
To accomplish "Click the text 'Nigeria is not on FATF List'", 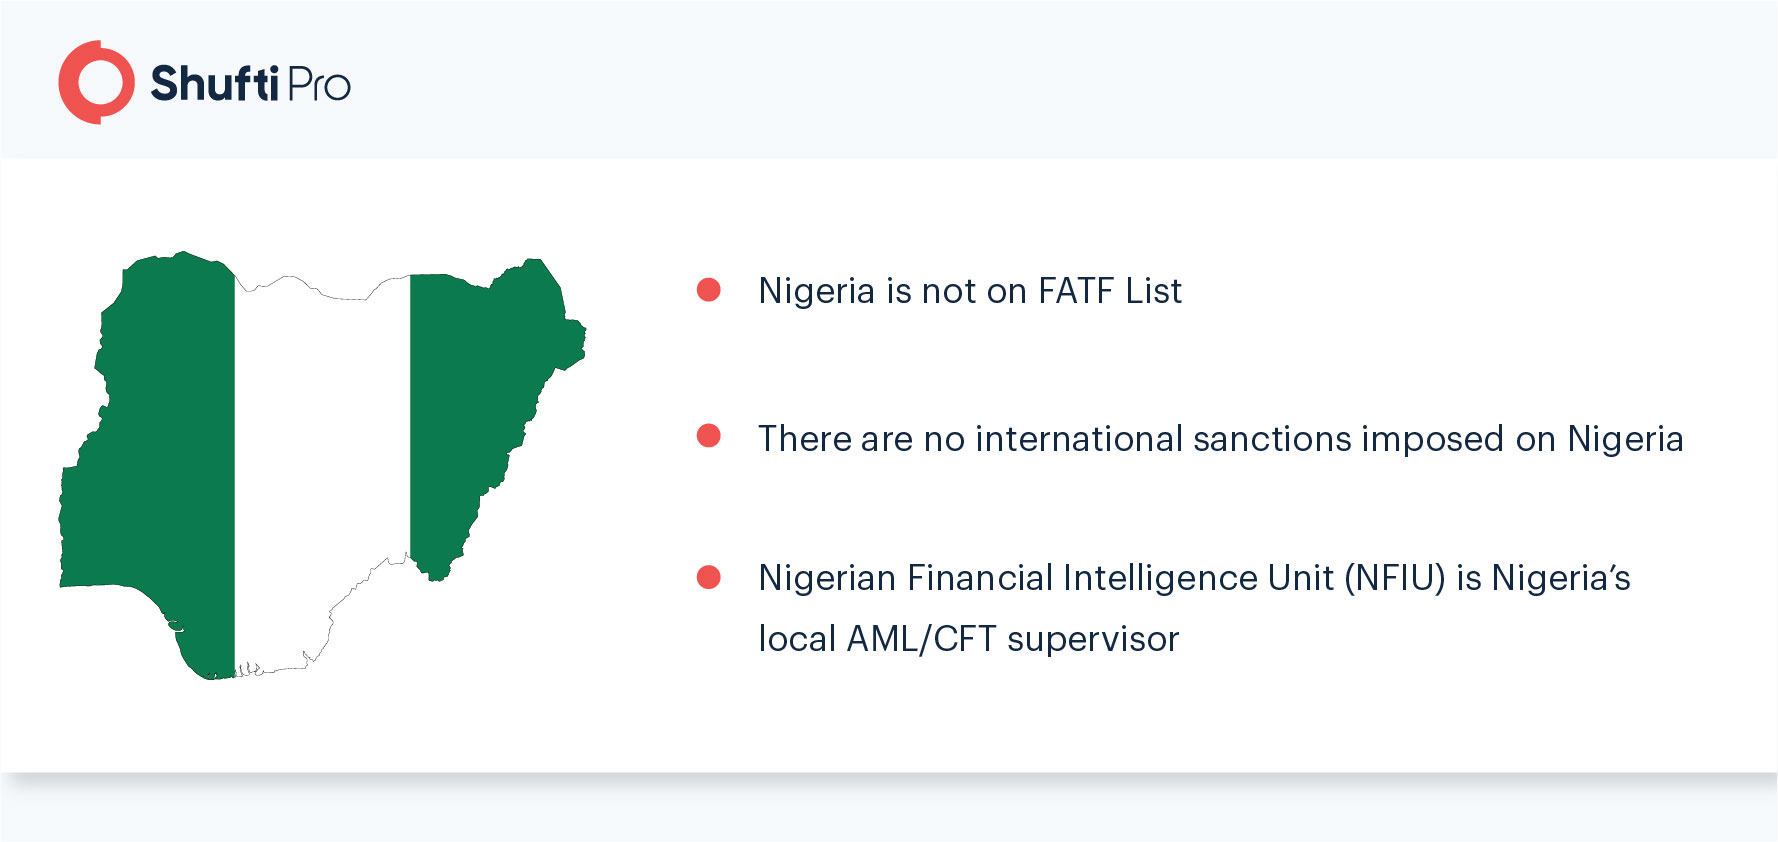I will pyautogui.click(x=970, y=291).
